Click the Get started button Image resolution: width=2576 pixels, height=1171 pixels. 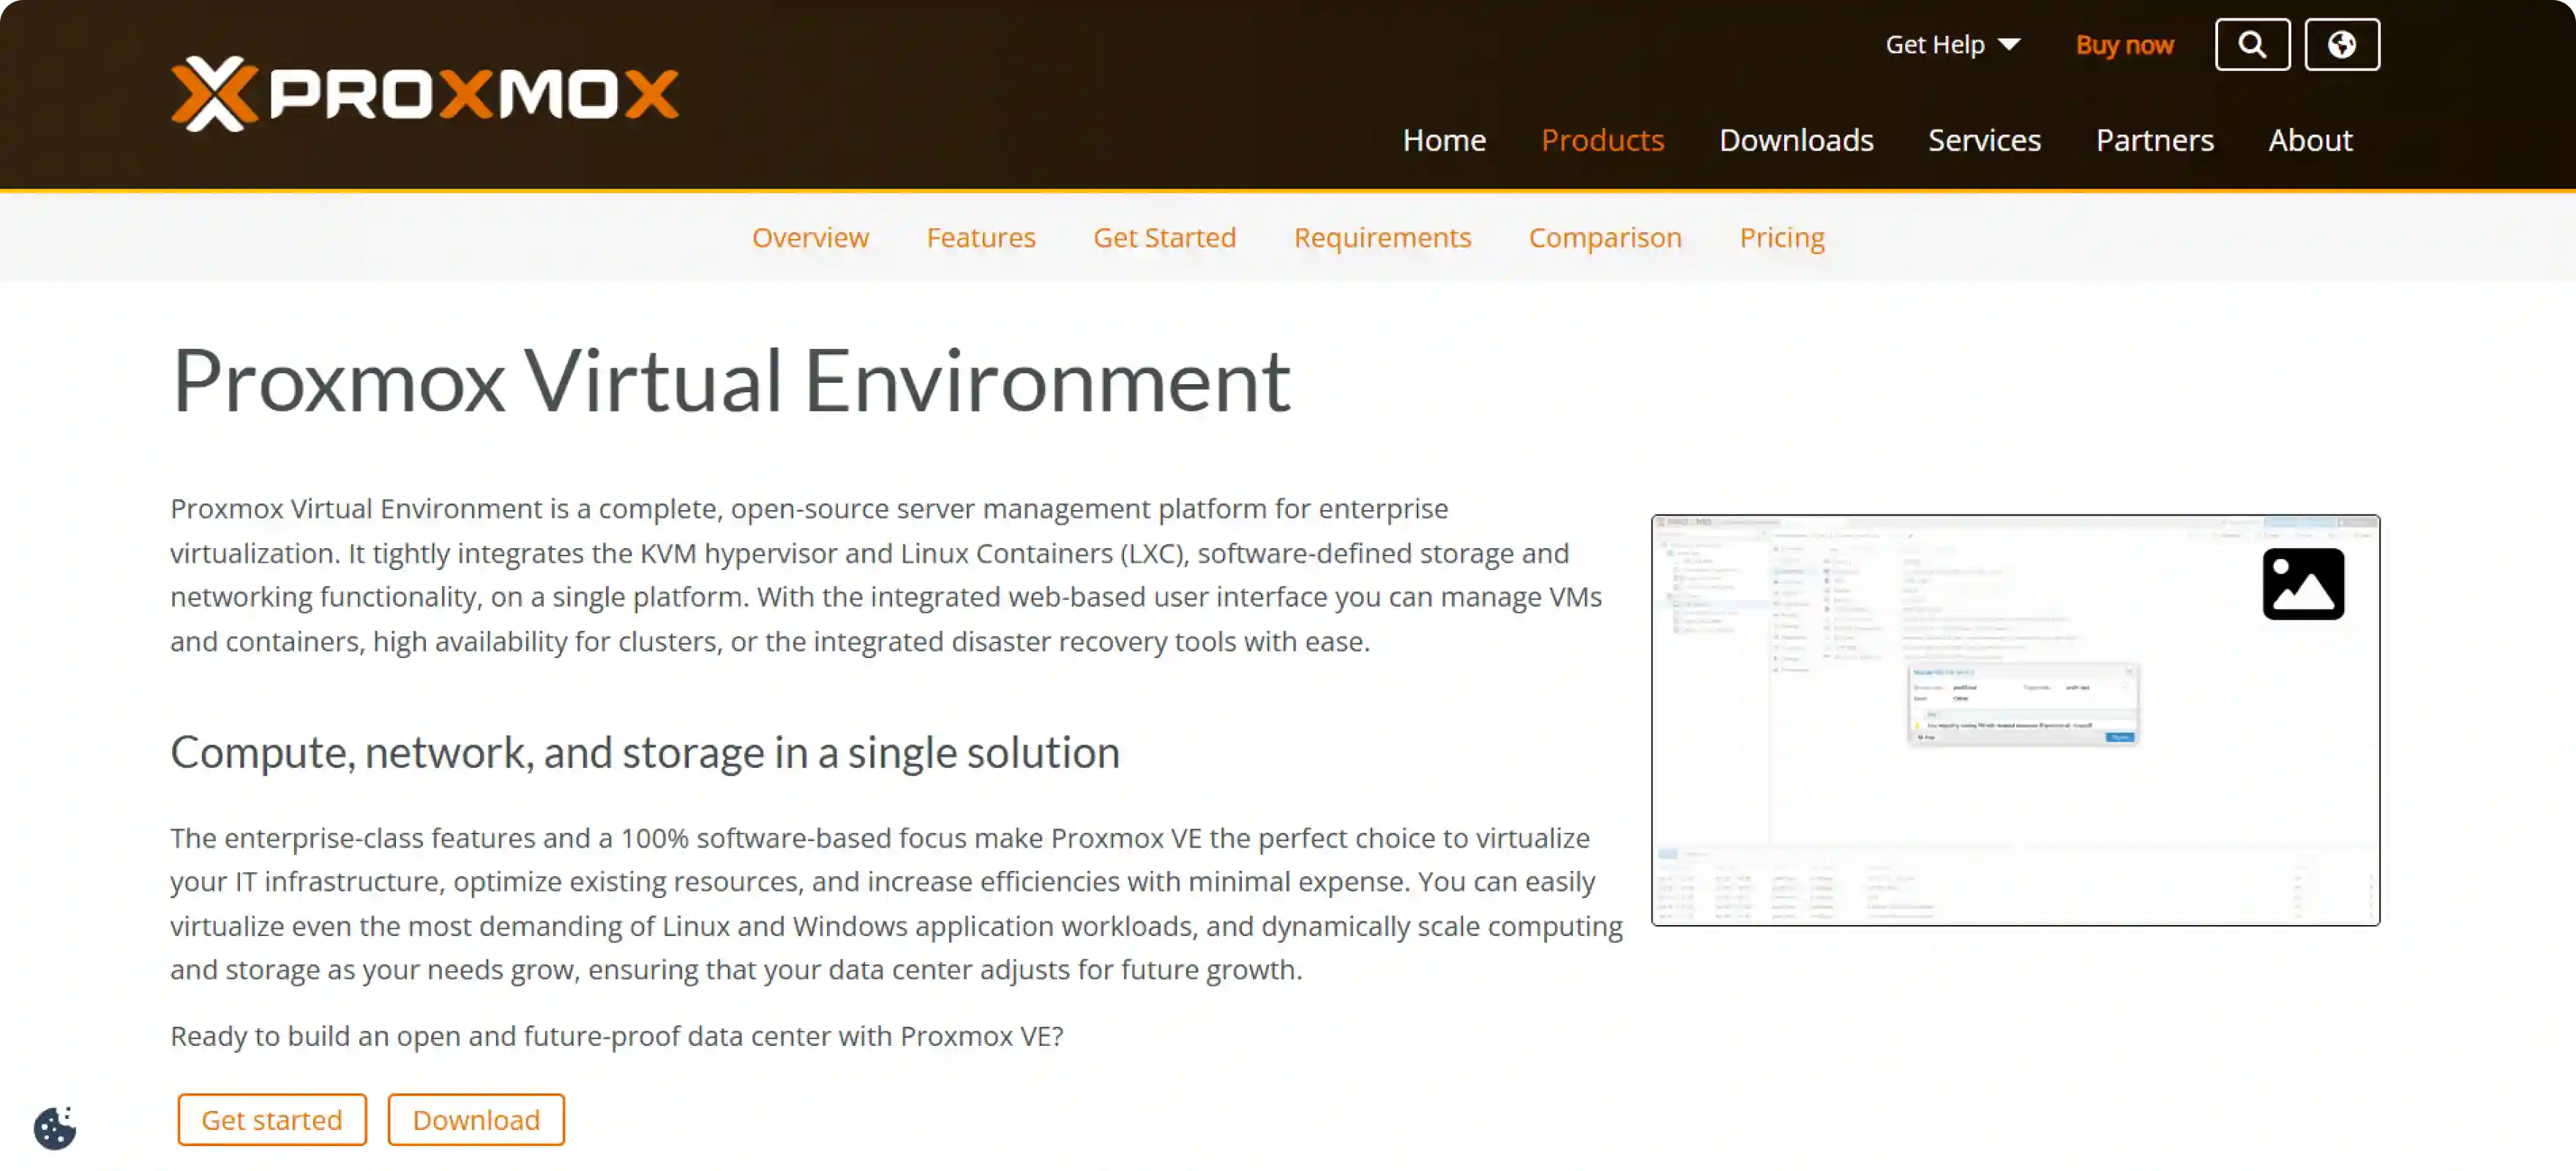(x=271, y=1119)
